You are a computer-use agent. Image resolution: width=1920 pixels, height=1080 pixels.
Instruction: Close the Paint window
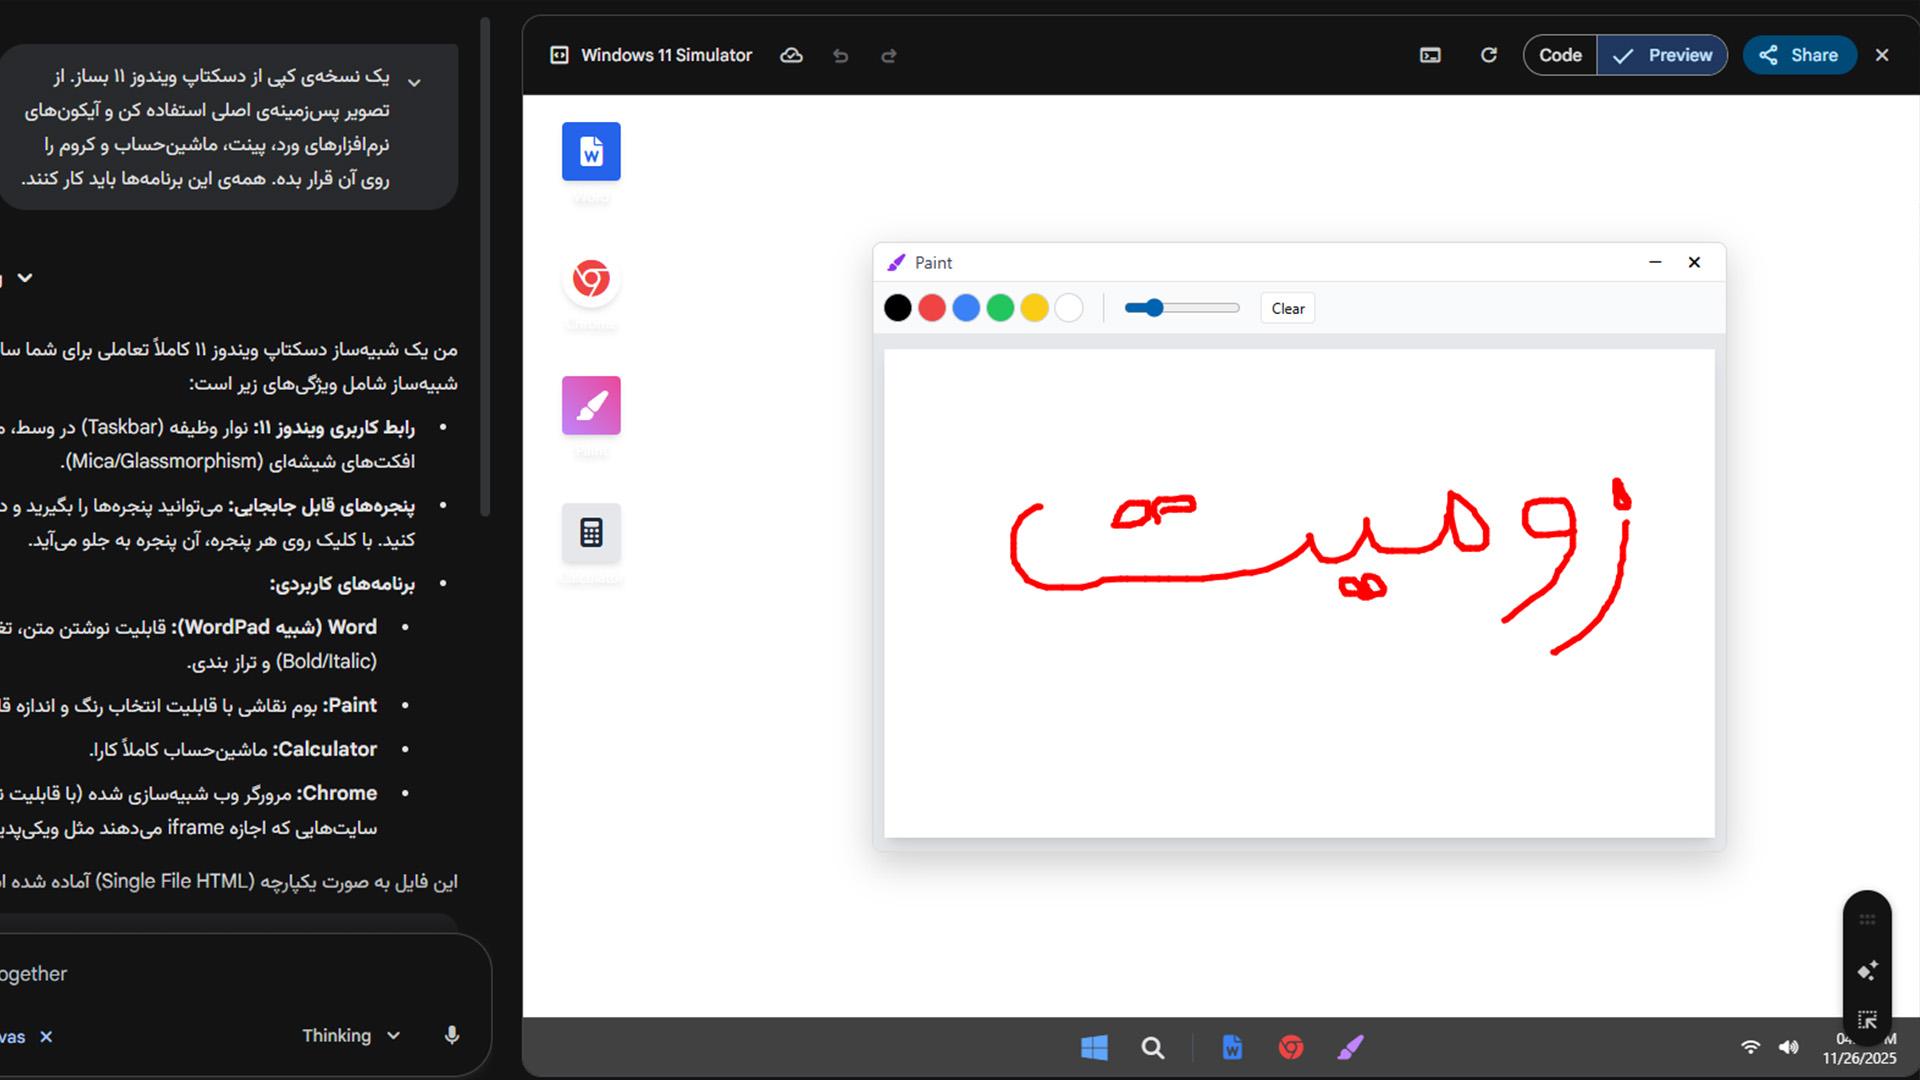coord(1694,262)
